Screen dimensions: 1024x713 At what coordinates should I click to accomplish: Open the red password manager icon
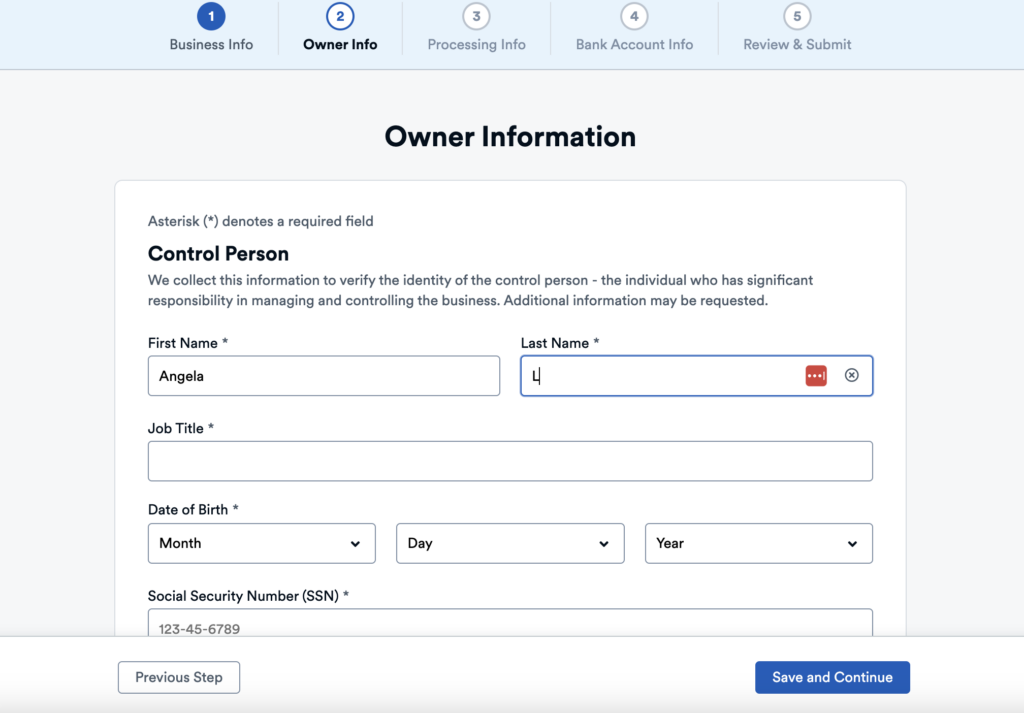pos(816,376)
